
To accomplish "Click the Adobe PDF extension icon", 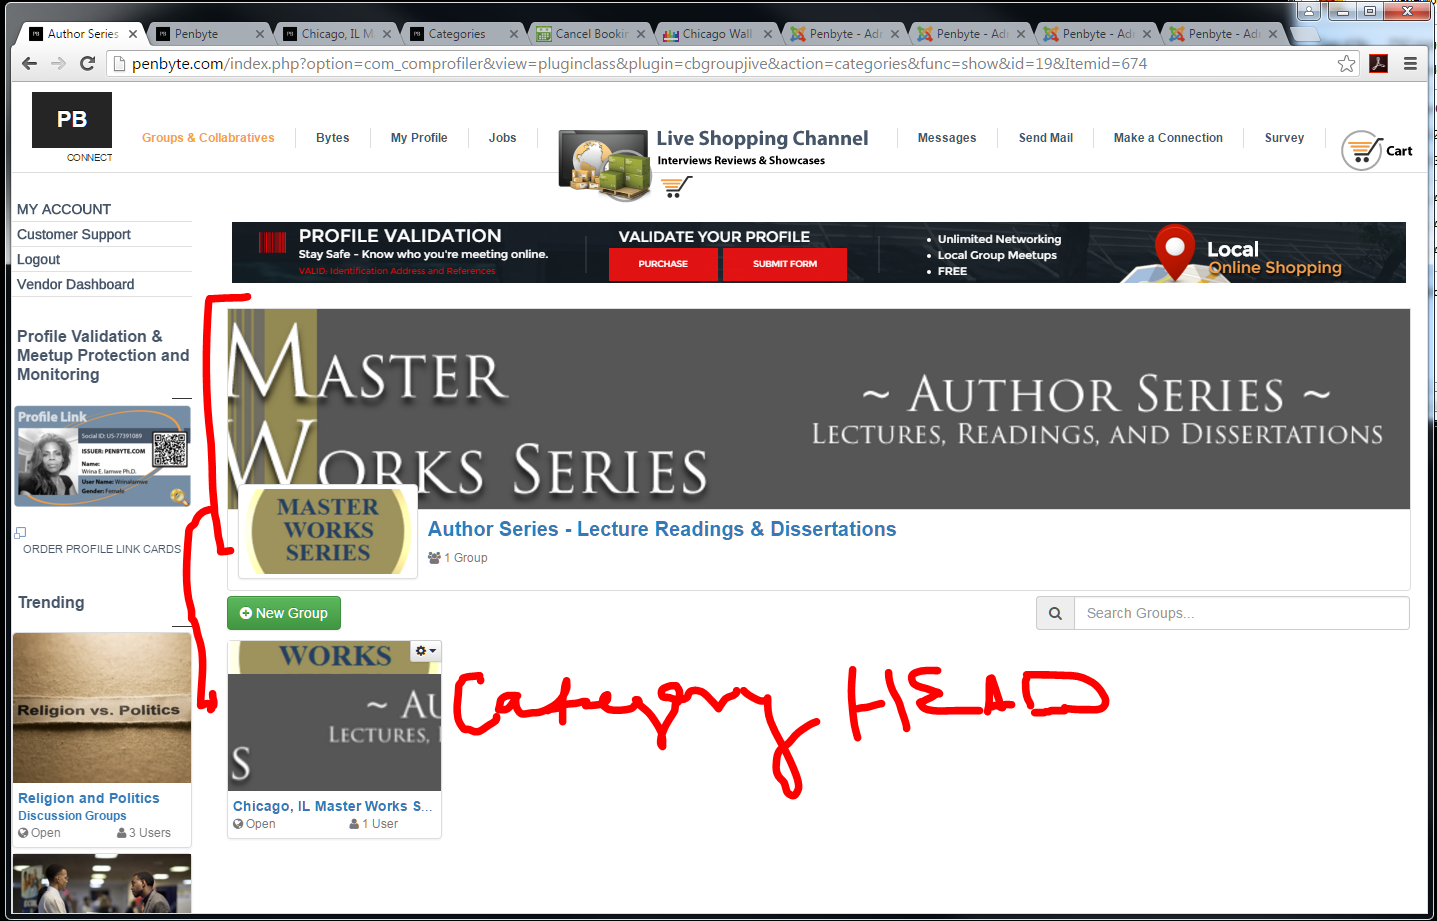I will point(1379,63).
